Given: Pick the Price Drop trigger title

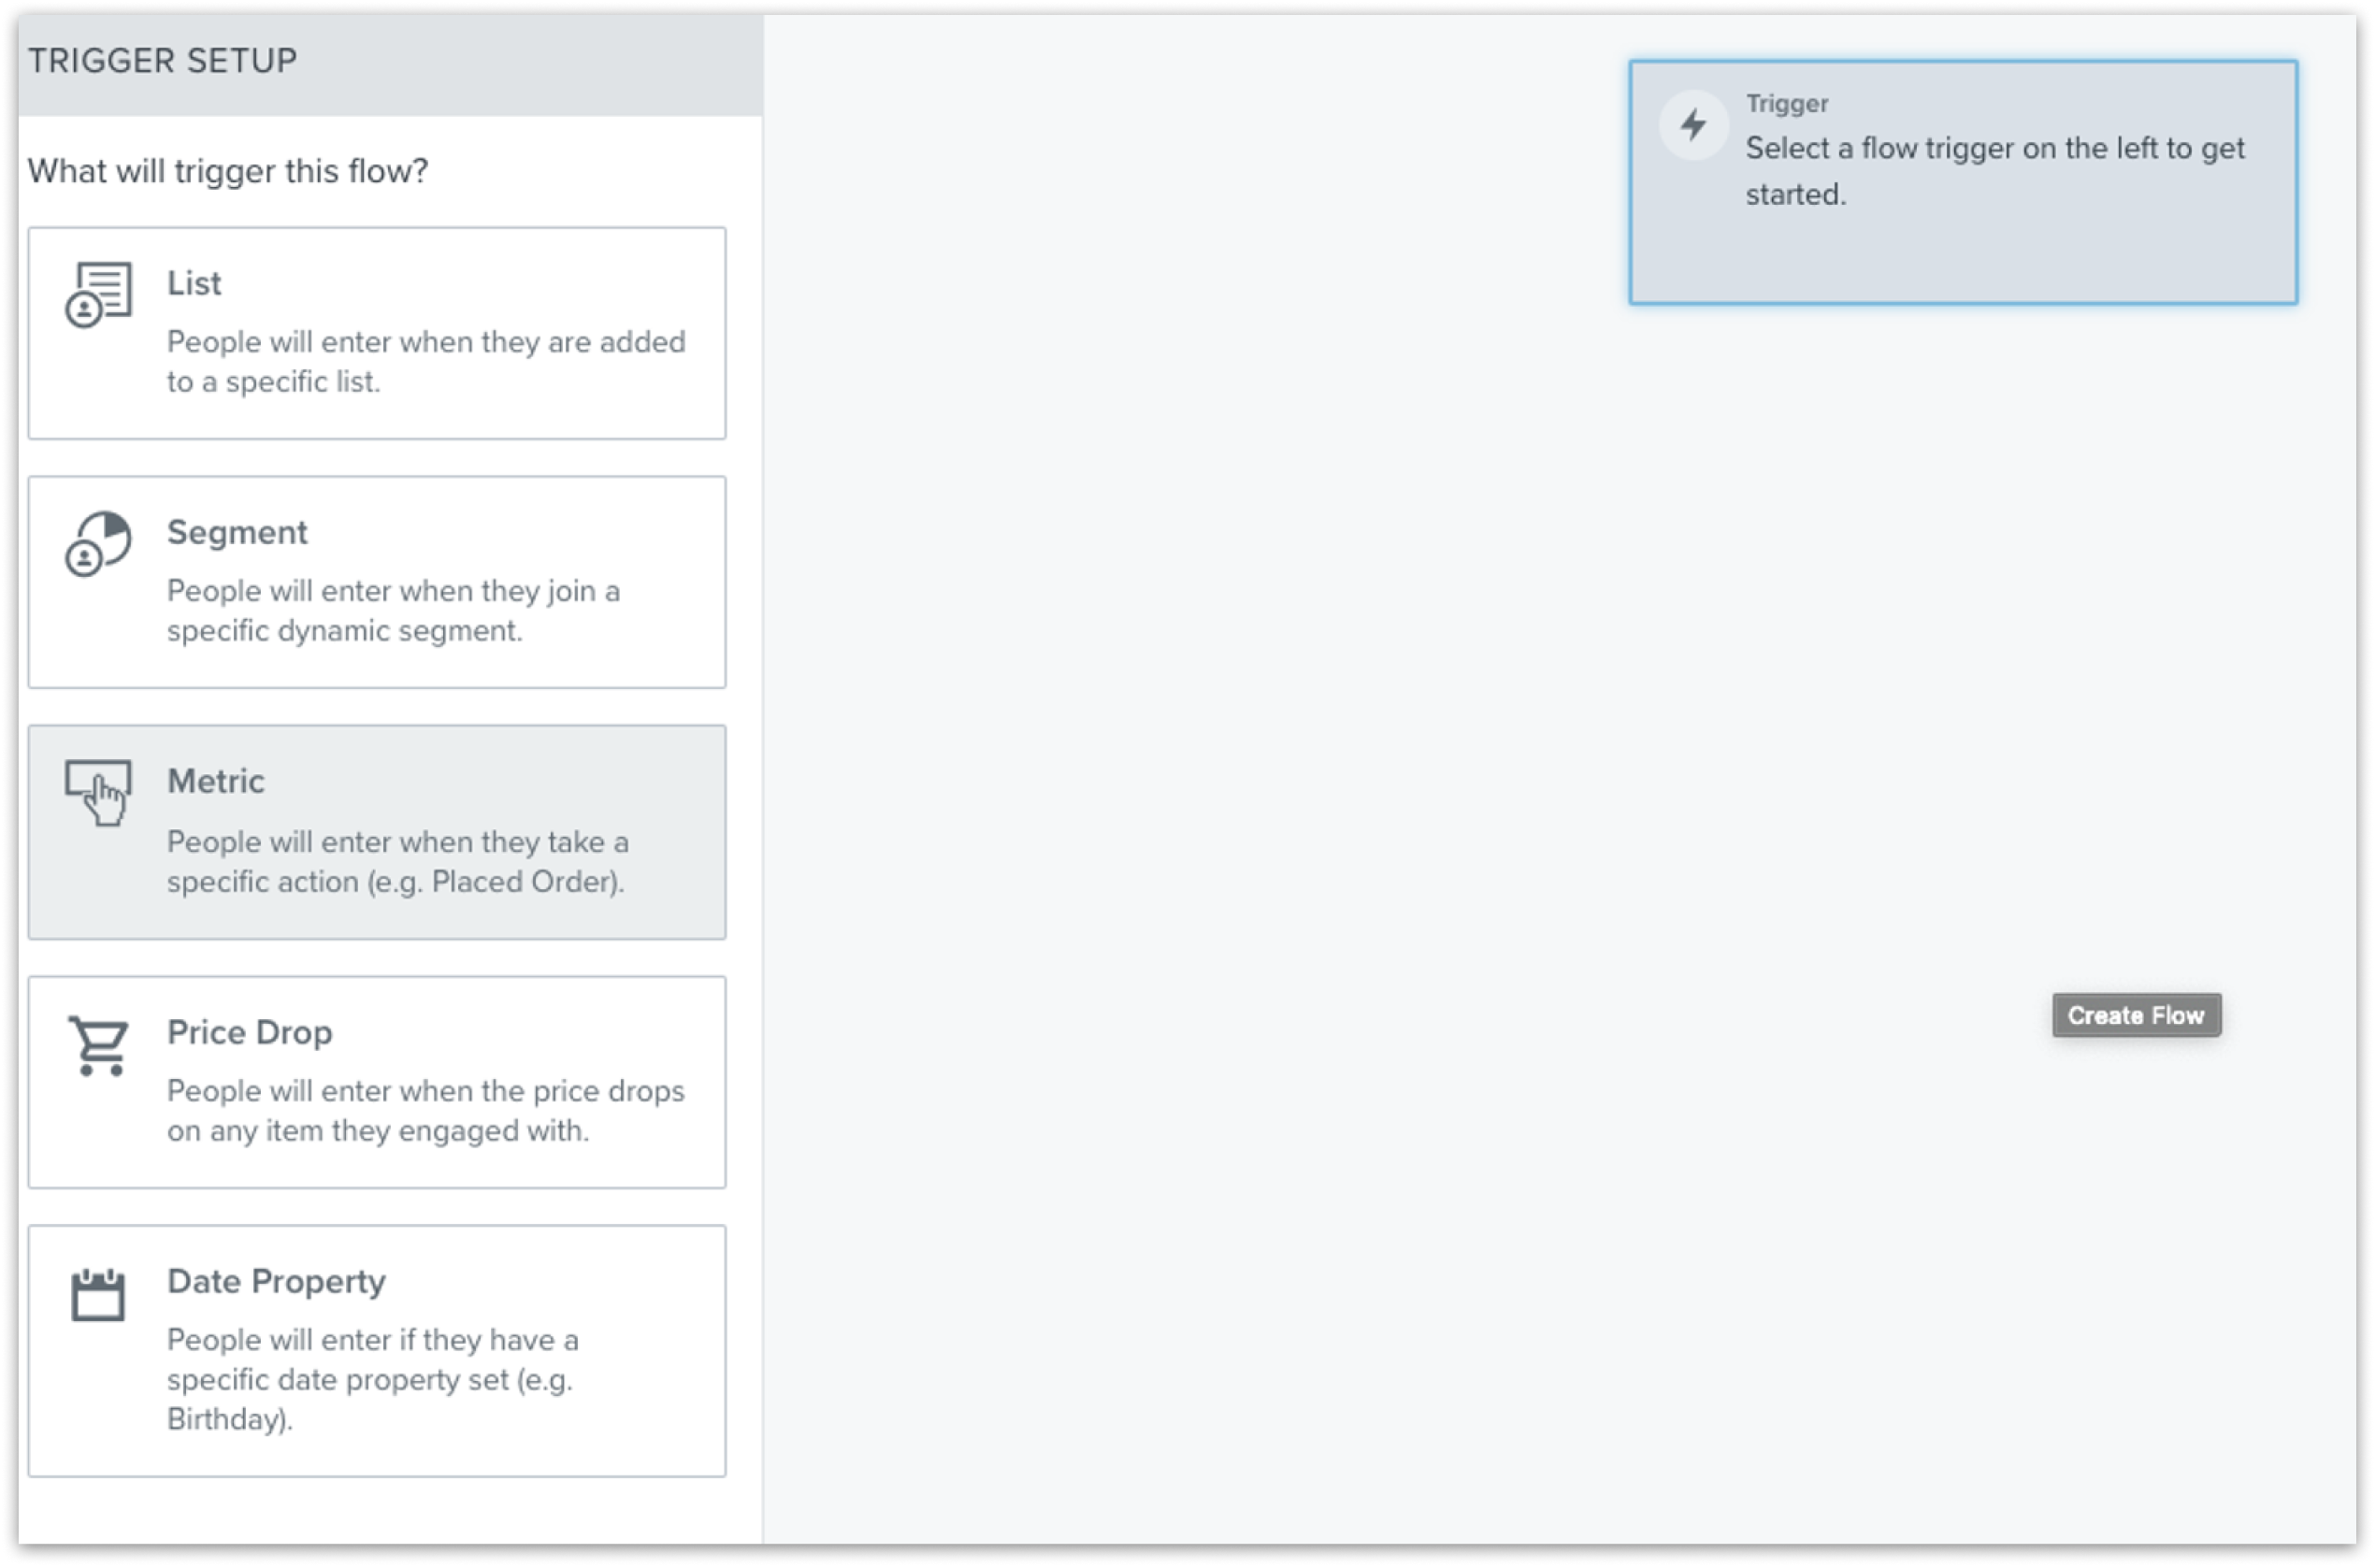Looking at the screenshot, I should click(x=249, y=1032).
